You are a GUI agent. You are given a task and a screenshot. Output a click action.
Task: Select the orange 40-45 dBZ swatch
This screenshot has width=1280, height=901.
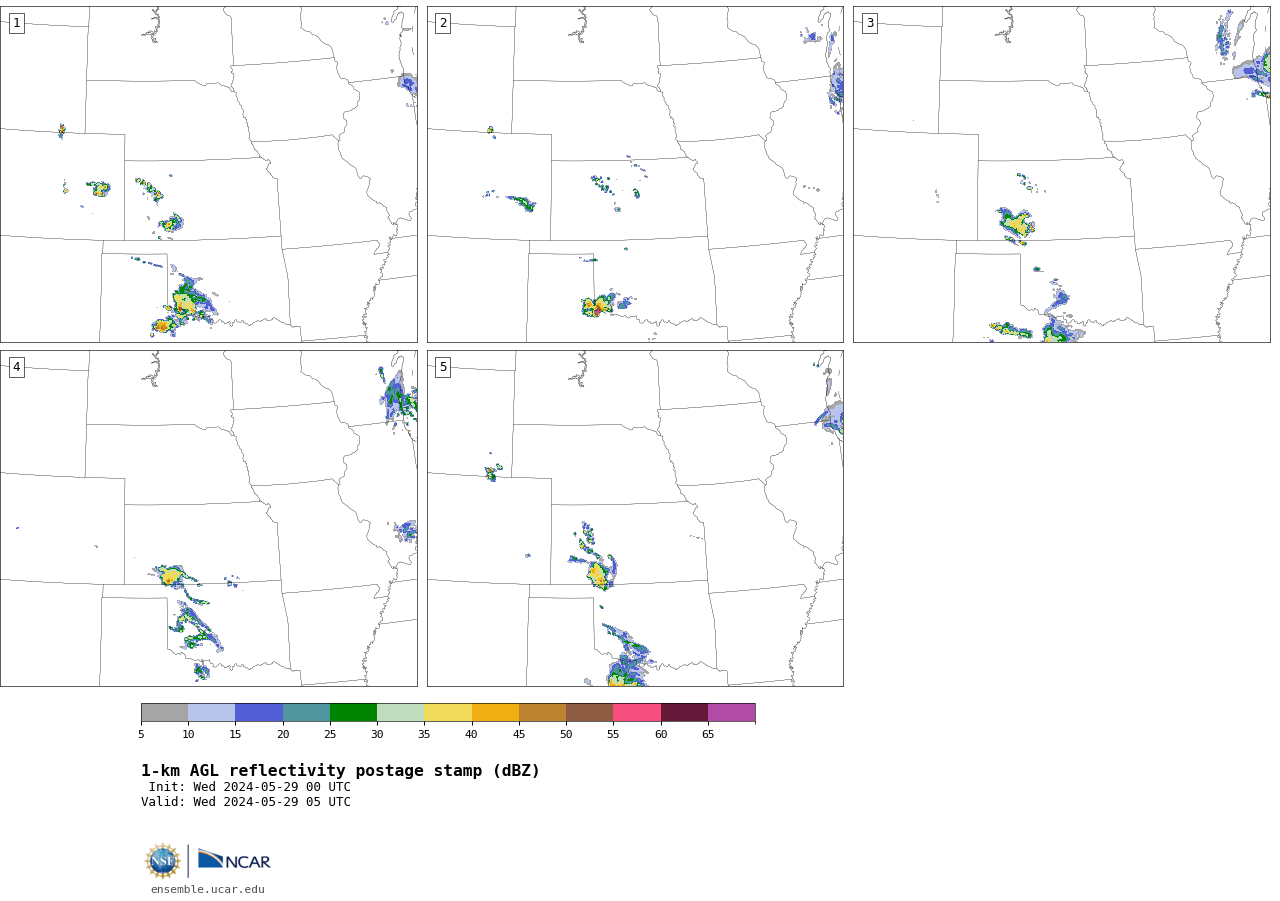coord(495,713)
